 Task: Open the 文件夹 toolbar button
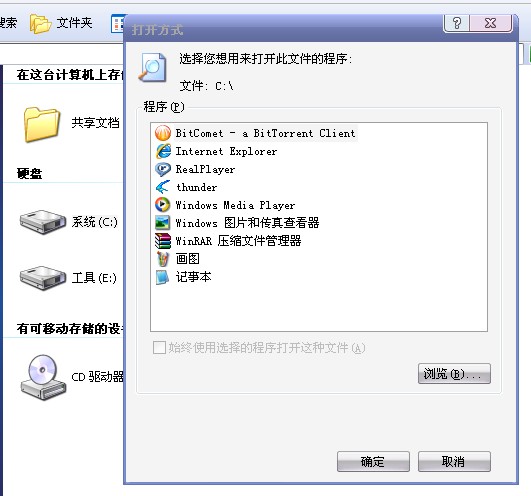[61, 23]
